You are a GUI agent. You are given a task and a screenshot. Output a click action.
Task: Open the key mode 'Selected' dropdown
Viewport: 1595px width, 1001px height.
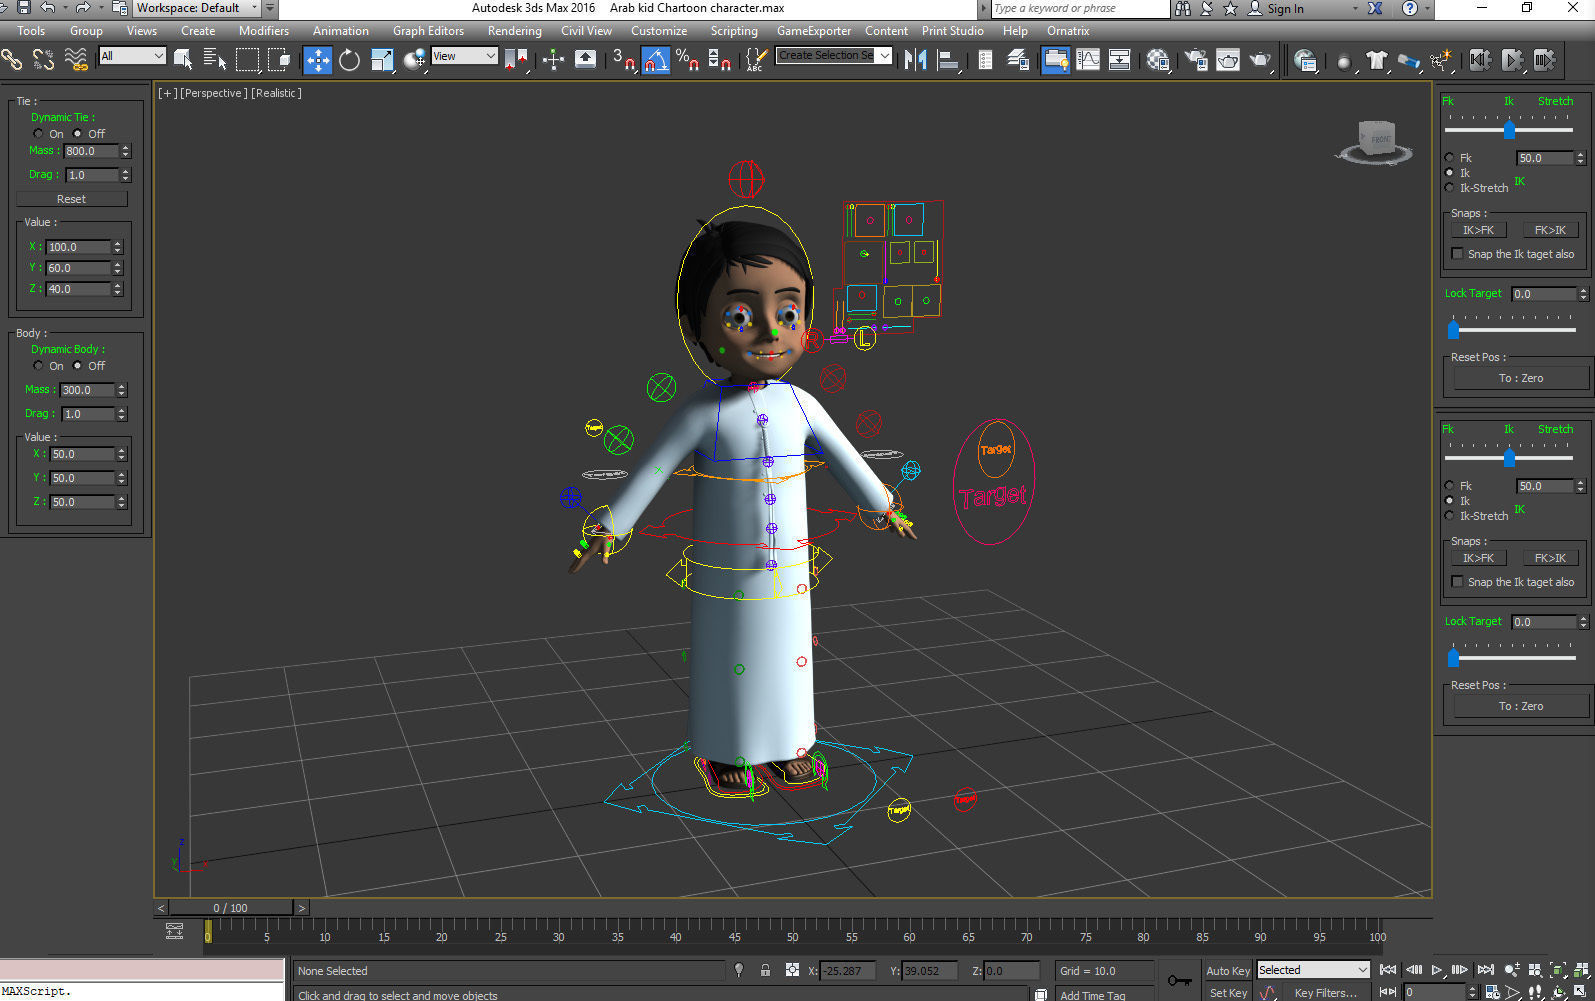click(1313, 970)
